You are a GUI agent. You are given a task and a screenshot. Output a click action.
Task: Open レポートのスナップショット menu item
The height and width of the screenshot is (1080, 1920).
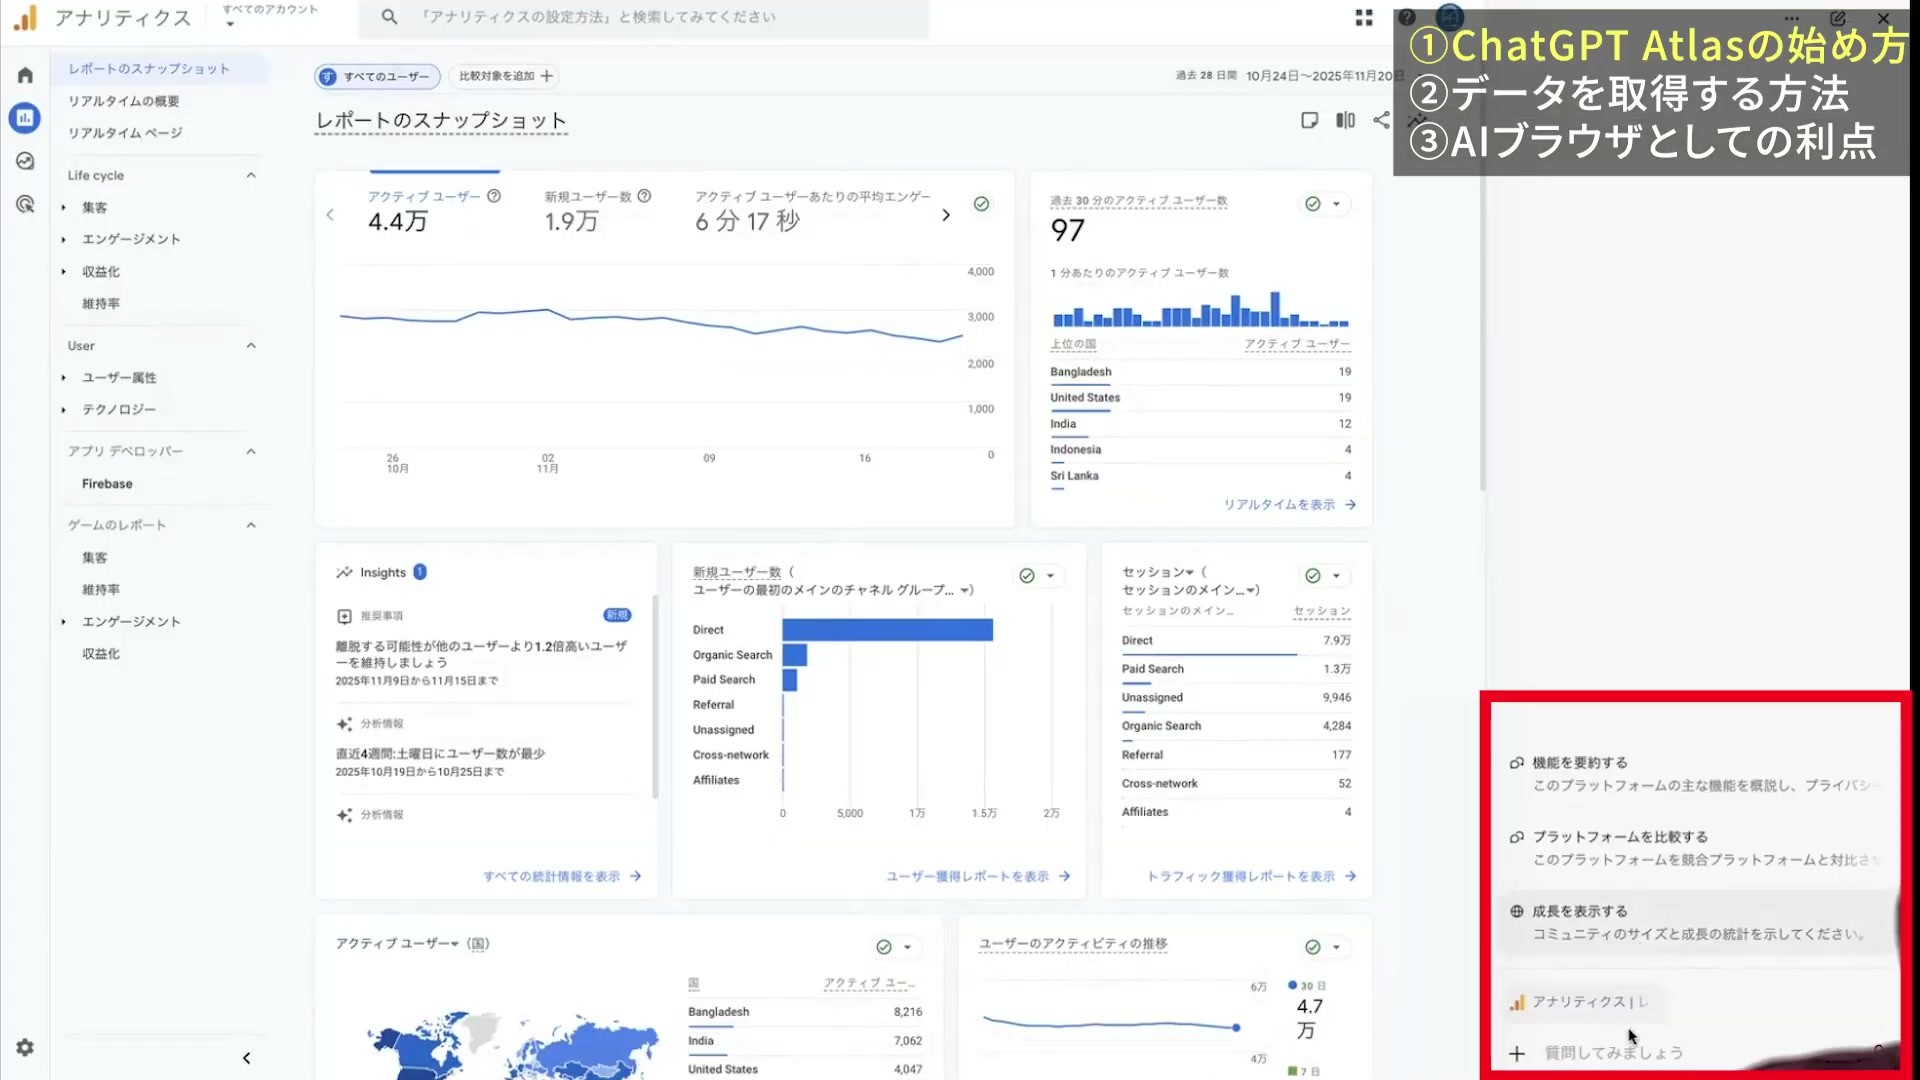160,69
